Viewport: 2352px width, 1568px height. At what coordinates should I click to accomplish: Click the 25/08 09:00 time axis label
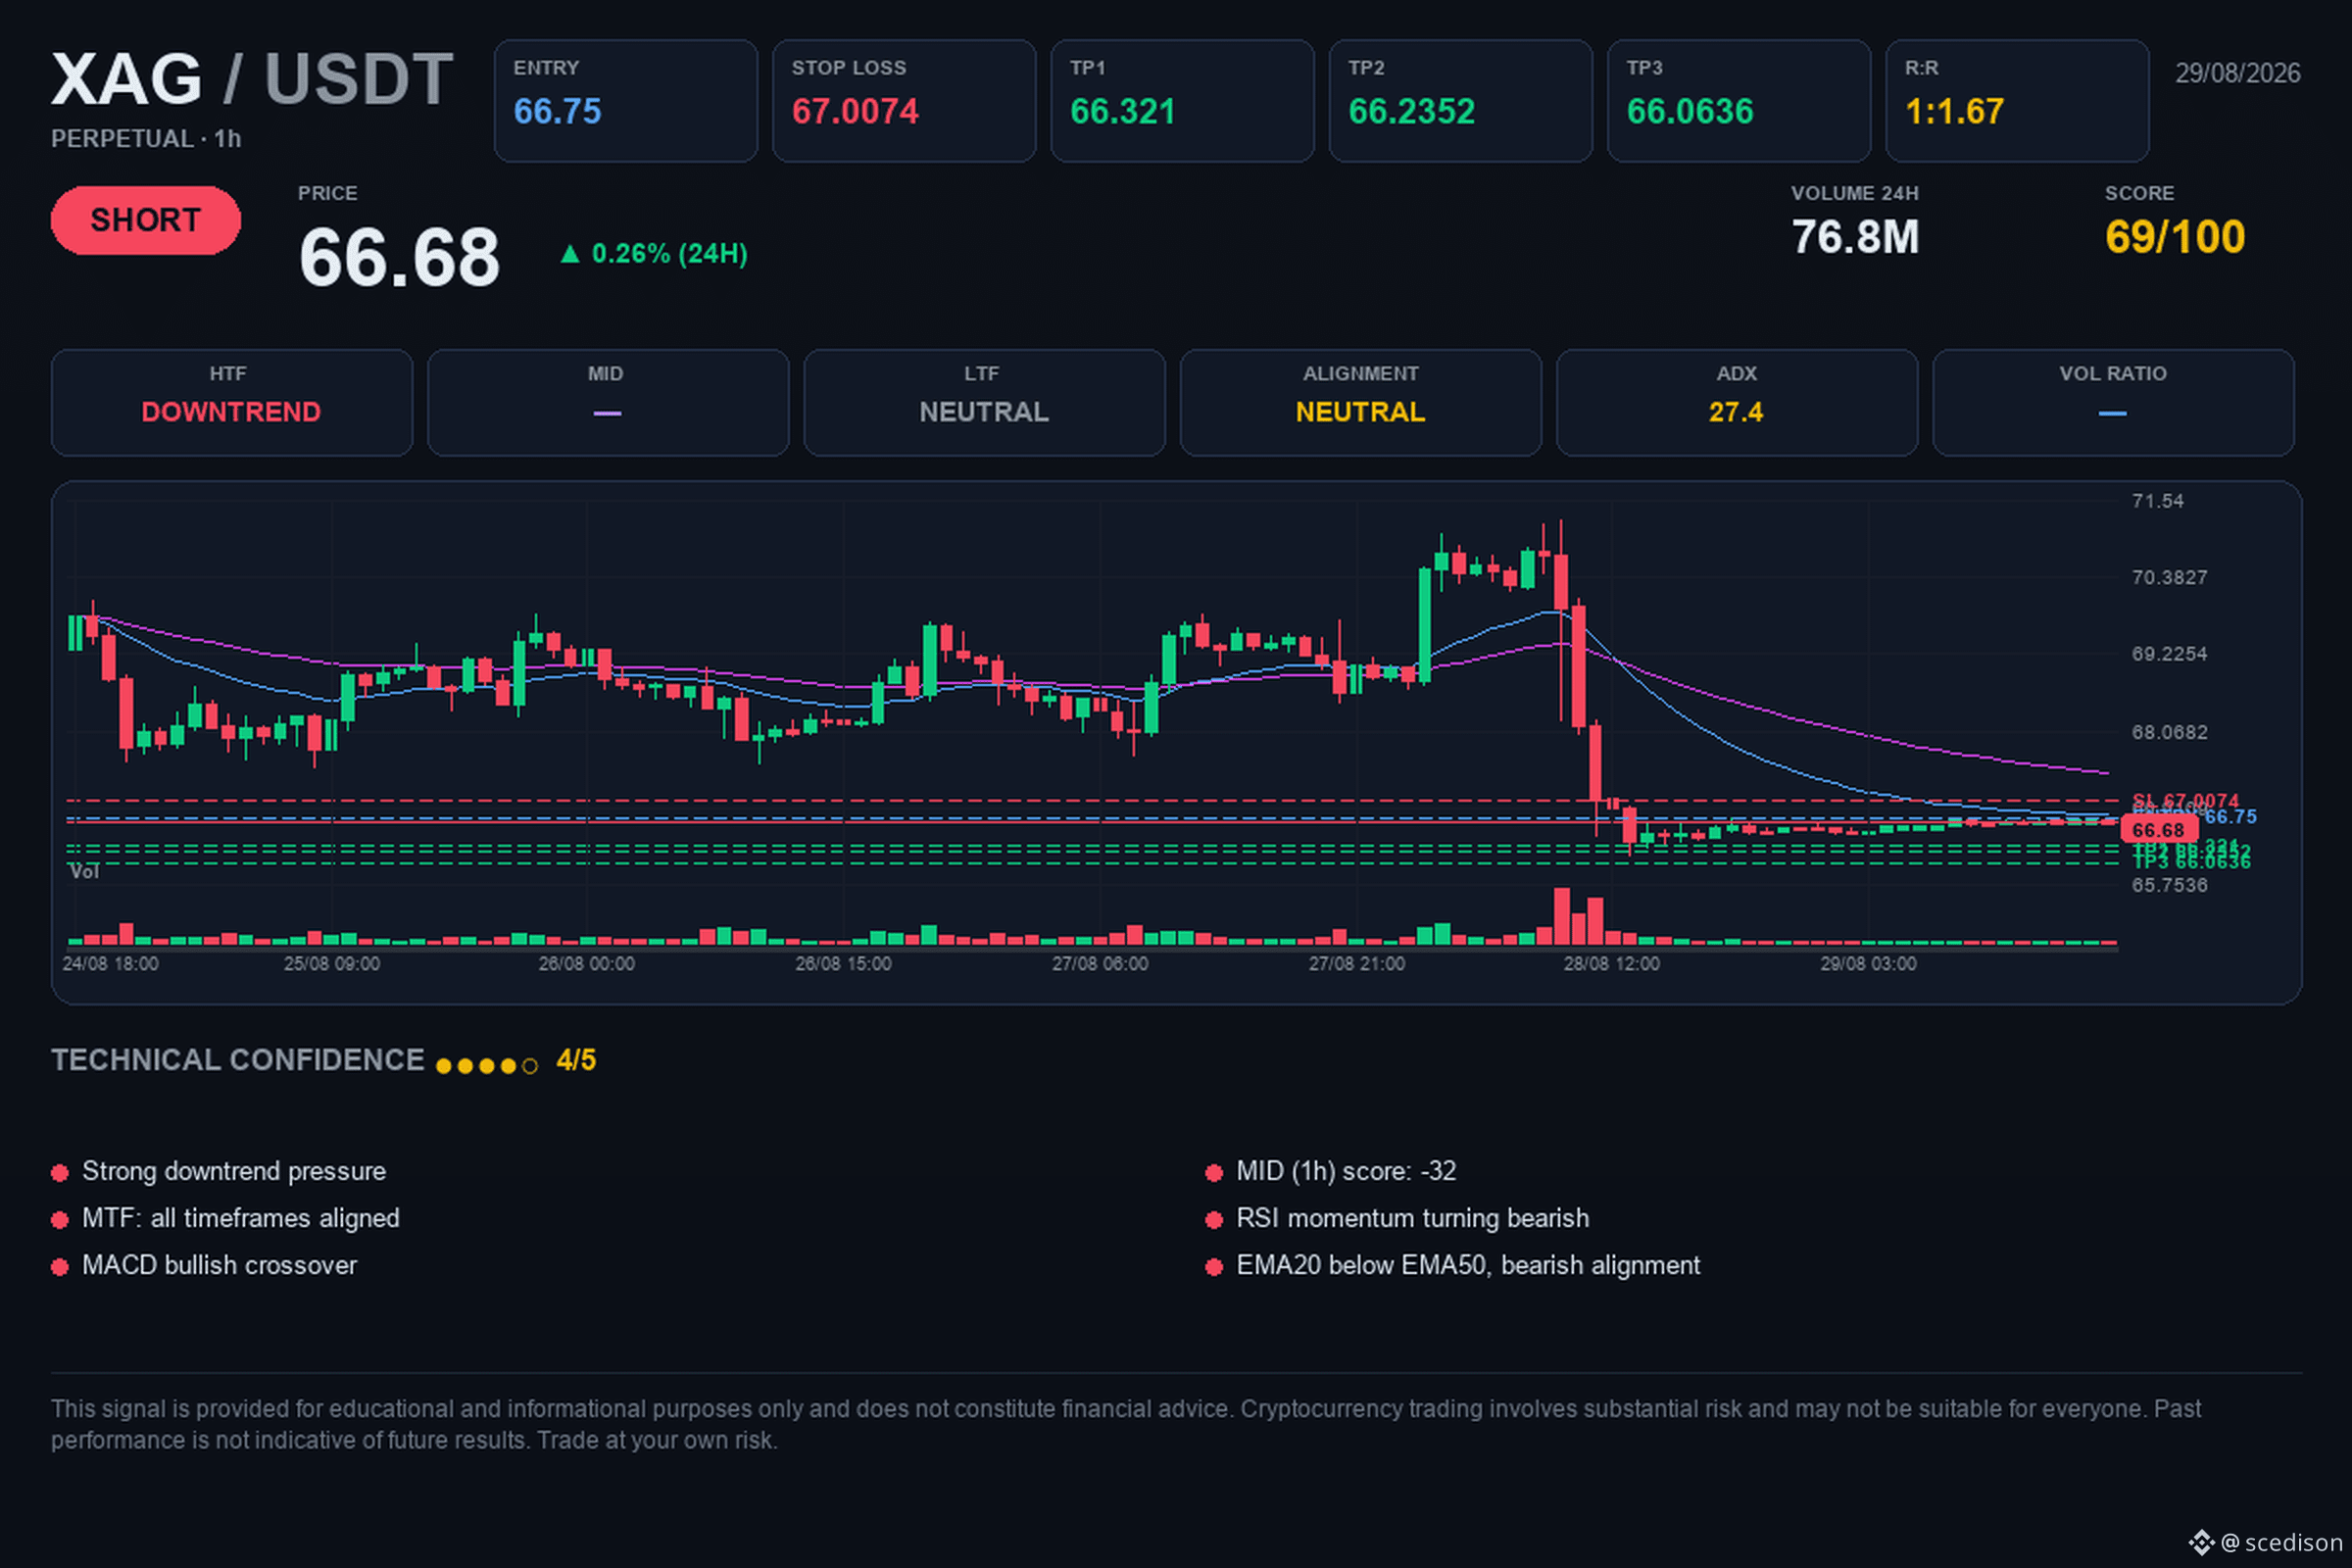332,964
